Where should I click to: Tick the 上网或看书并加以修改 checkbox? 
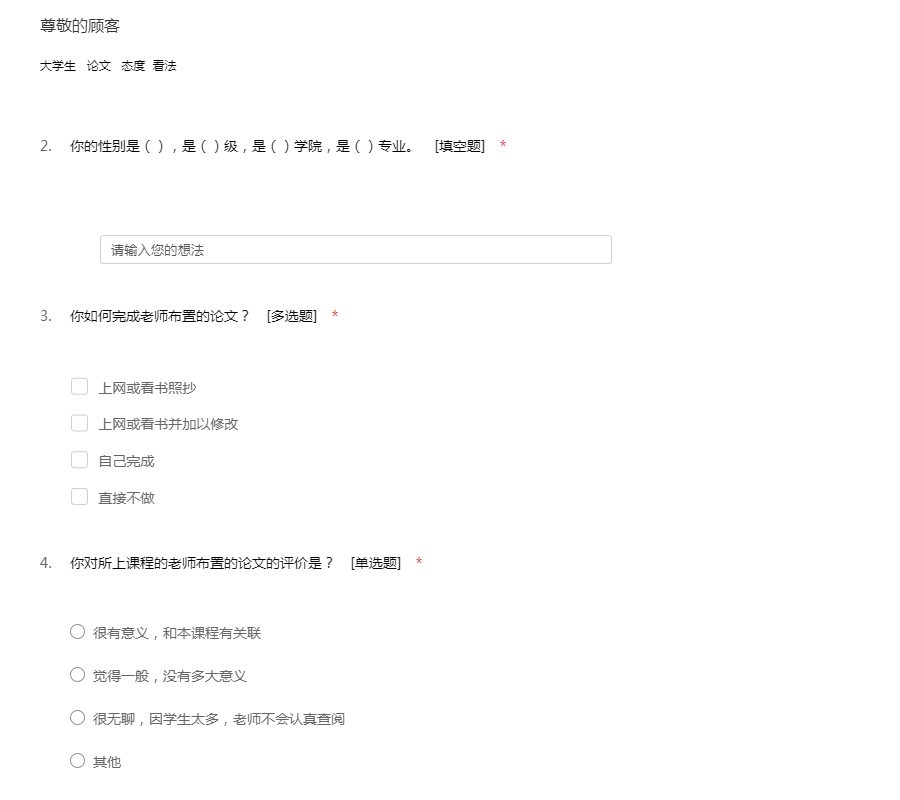click(80, 423)
